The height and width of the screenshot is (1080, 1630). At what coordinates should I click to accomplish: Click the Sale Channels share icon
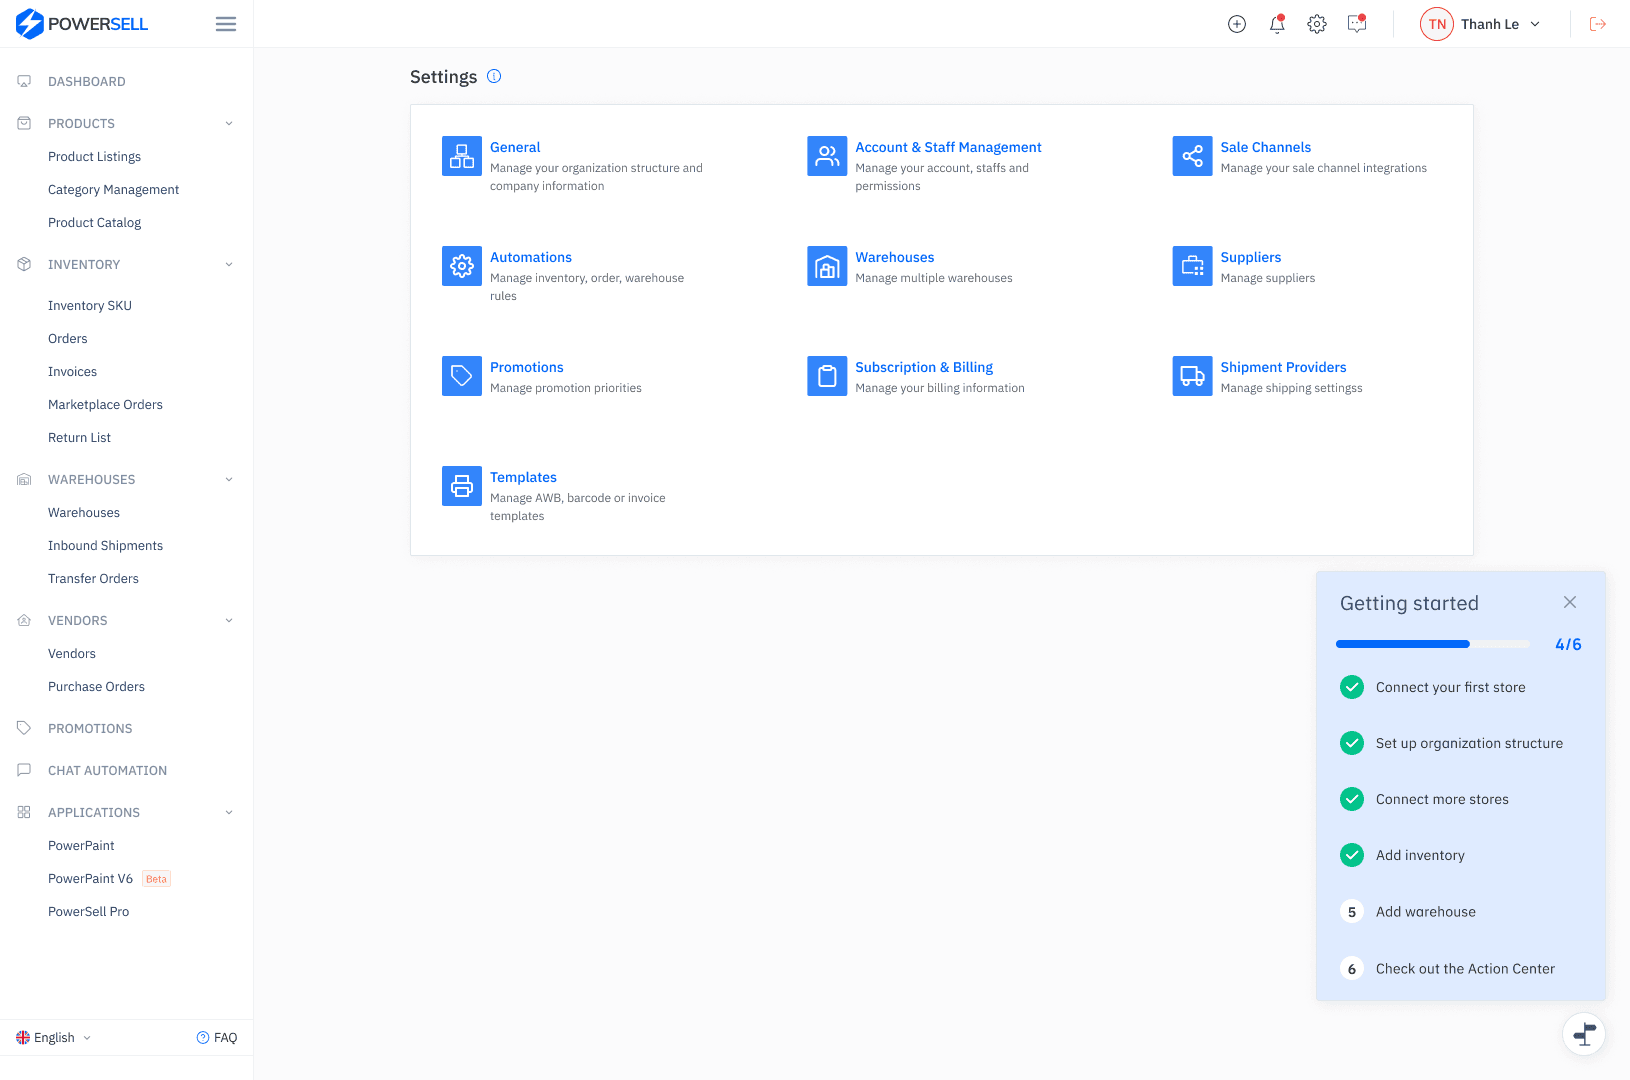coord(1192,156)
